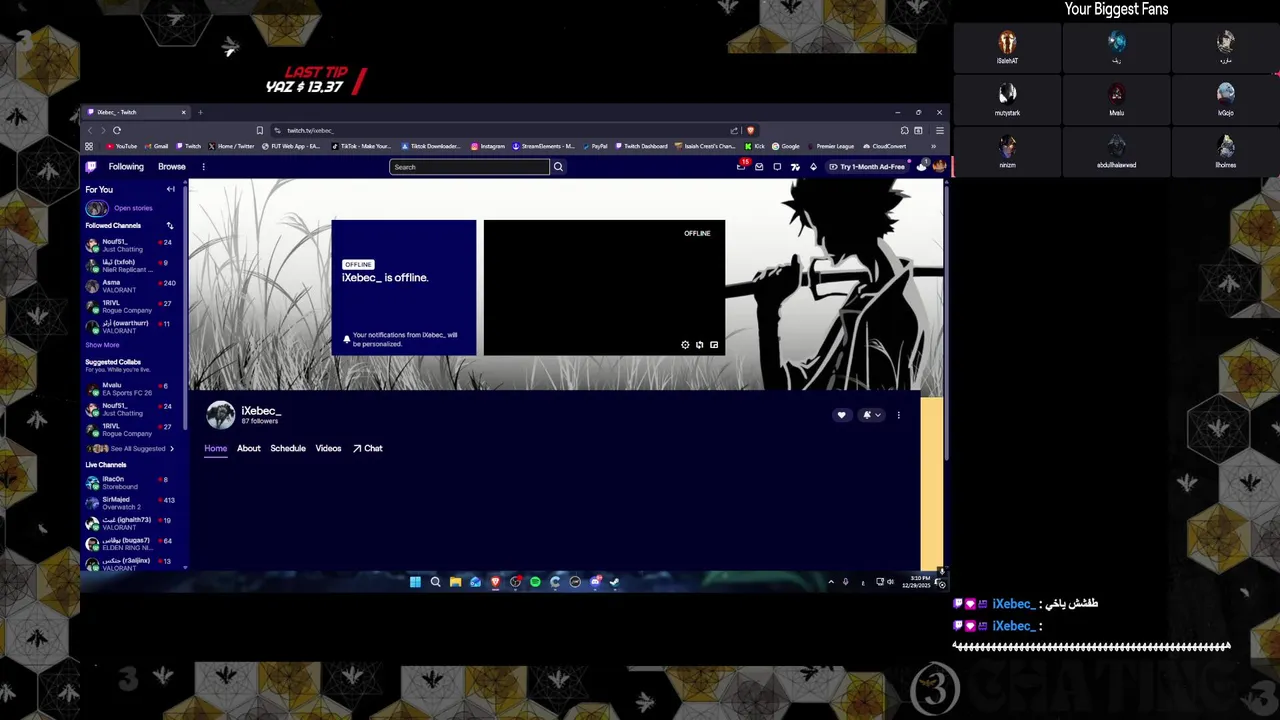Click Try 1-Month Ad-Free button
The width and height of the screenshot is (1280, 720).
(x=868, y=167)
